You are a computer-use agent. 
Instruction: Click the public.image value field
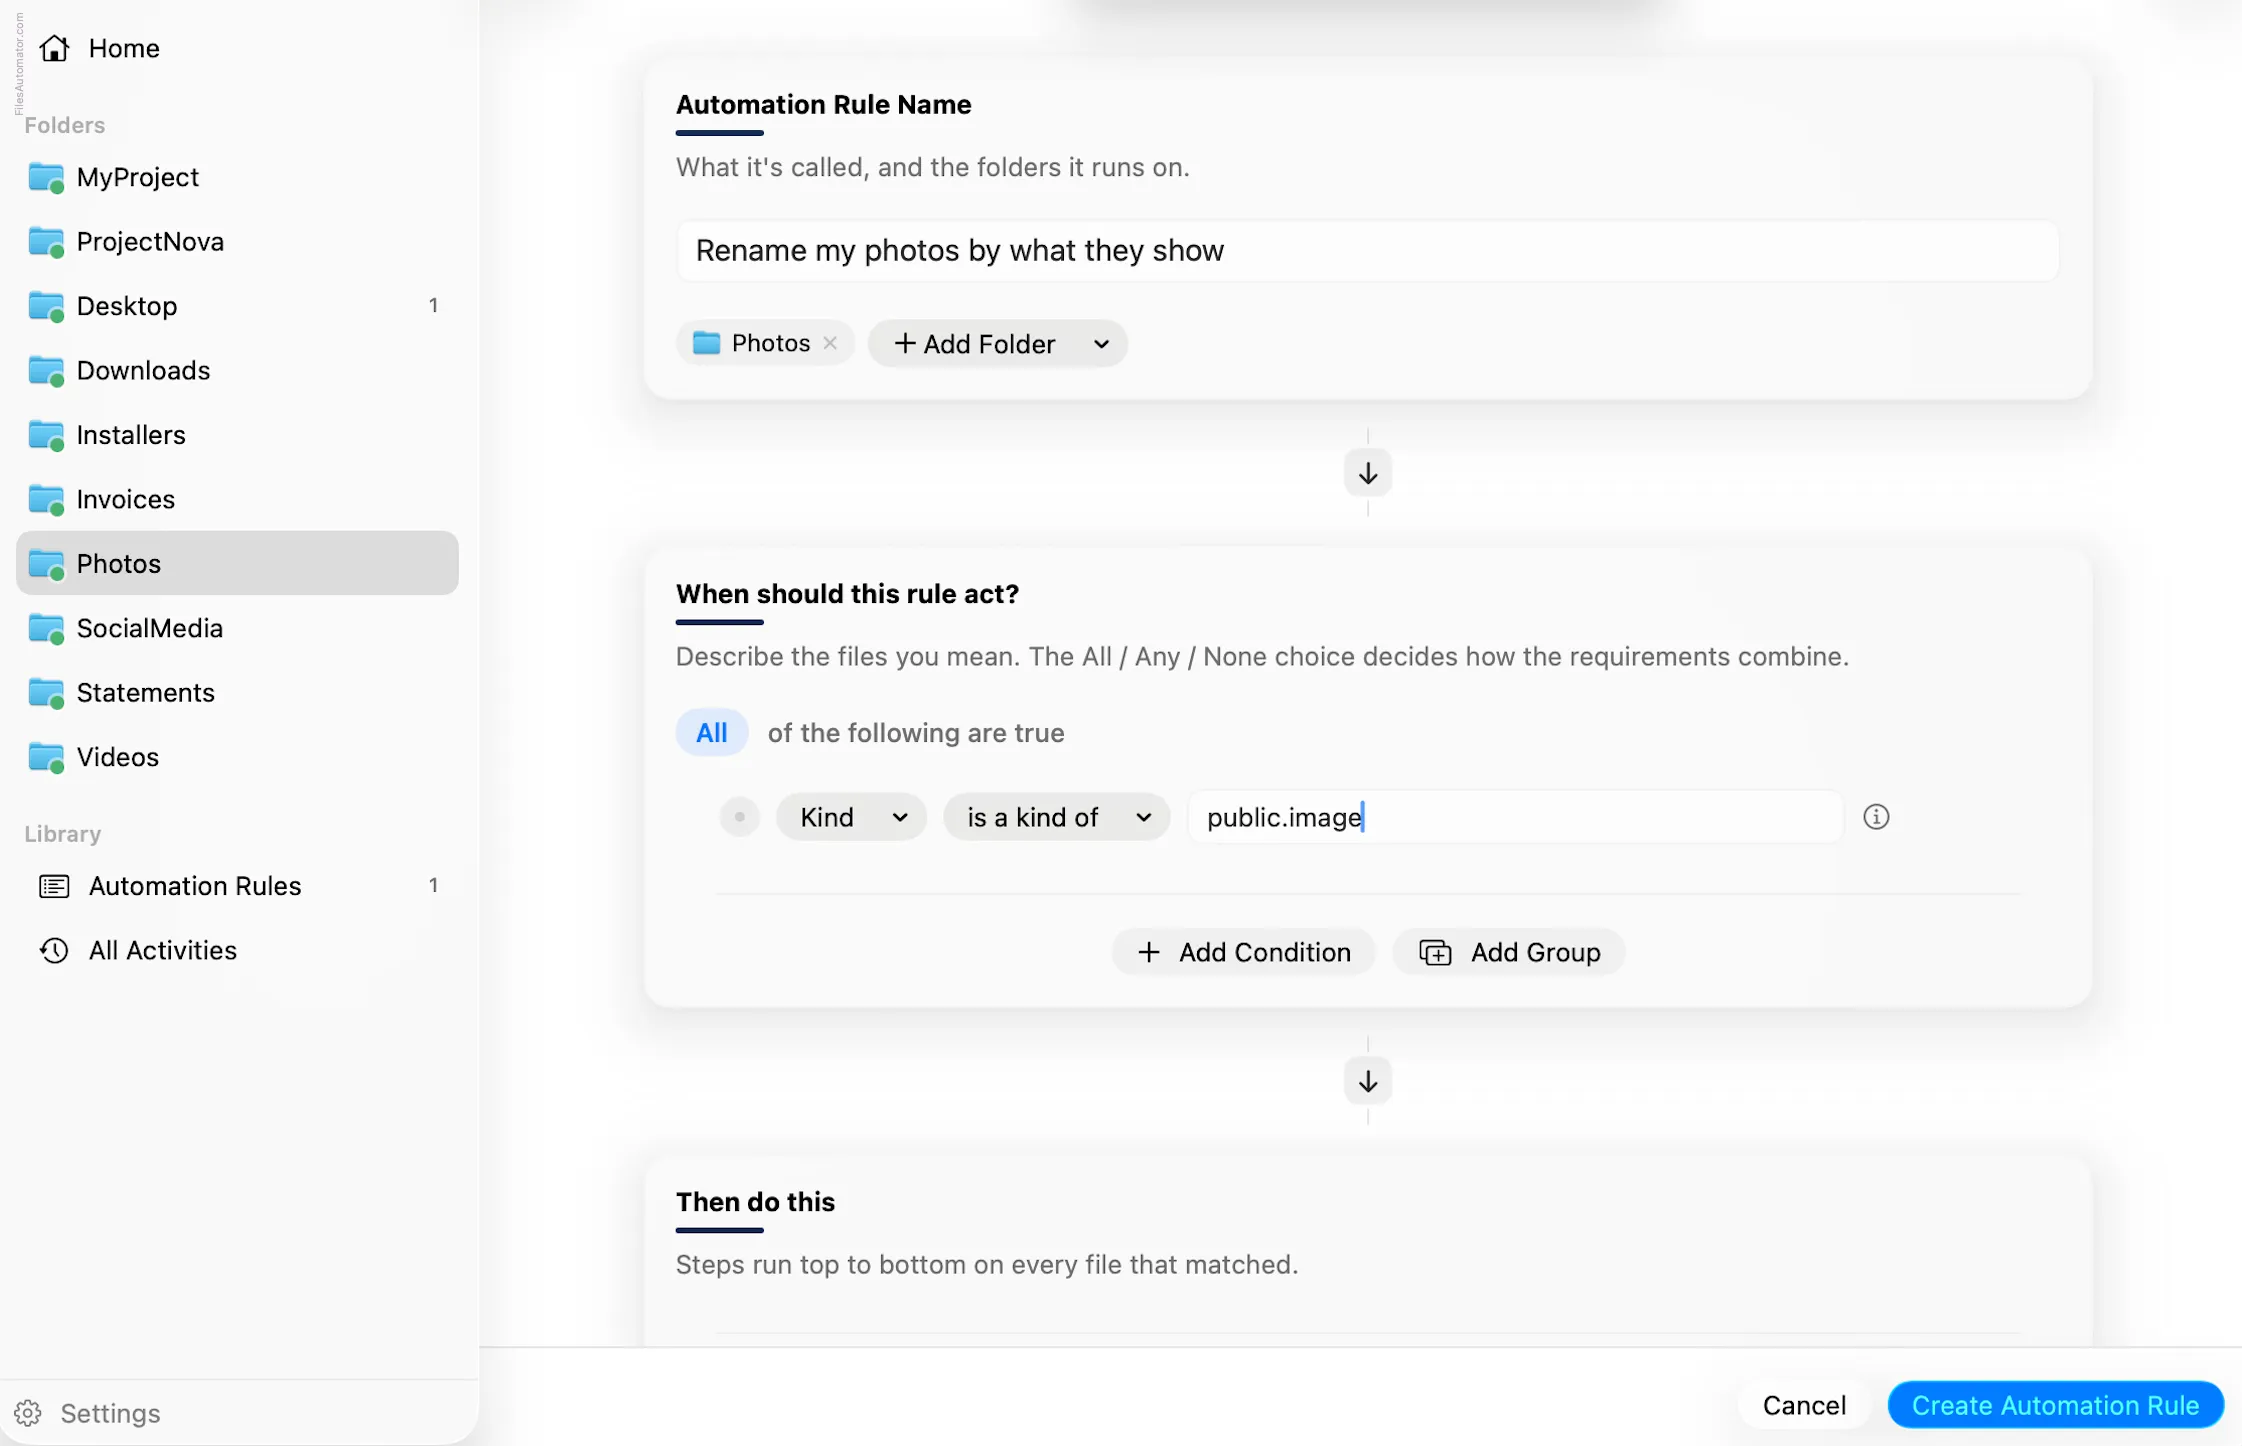(x=1515, y=817)
